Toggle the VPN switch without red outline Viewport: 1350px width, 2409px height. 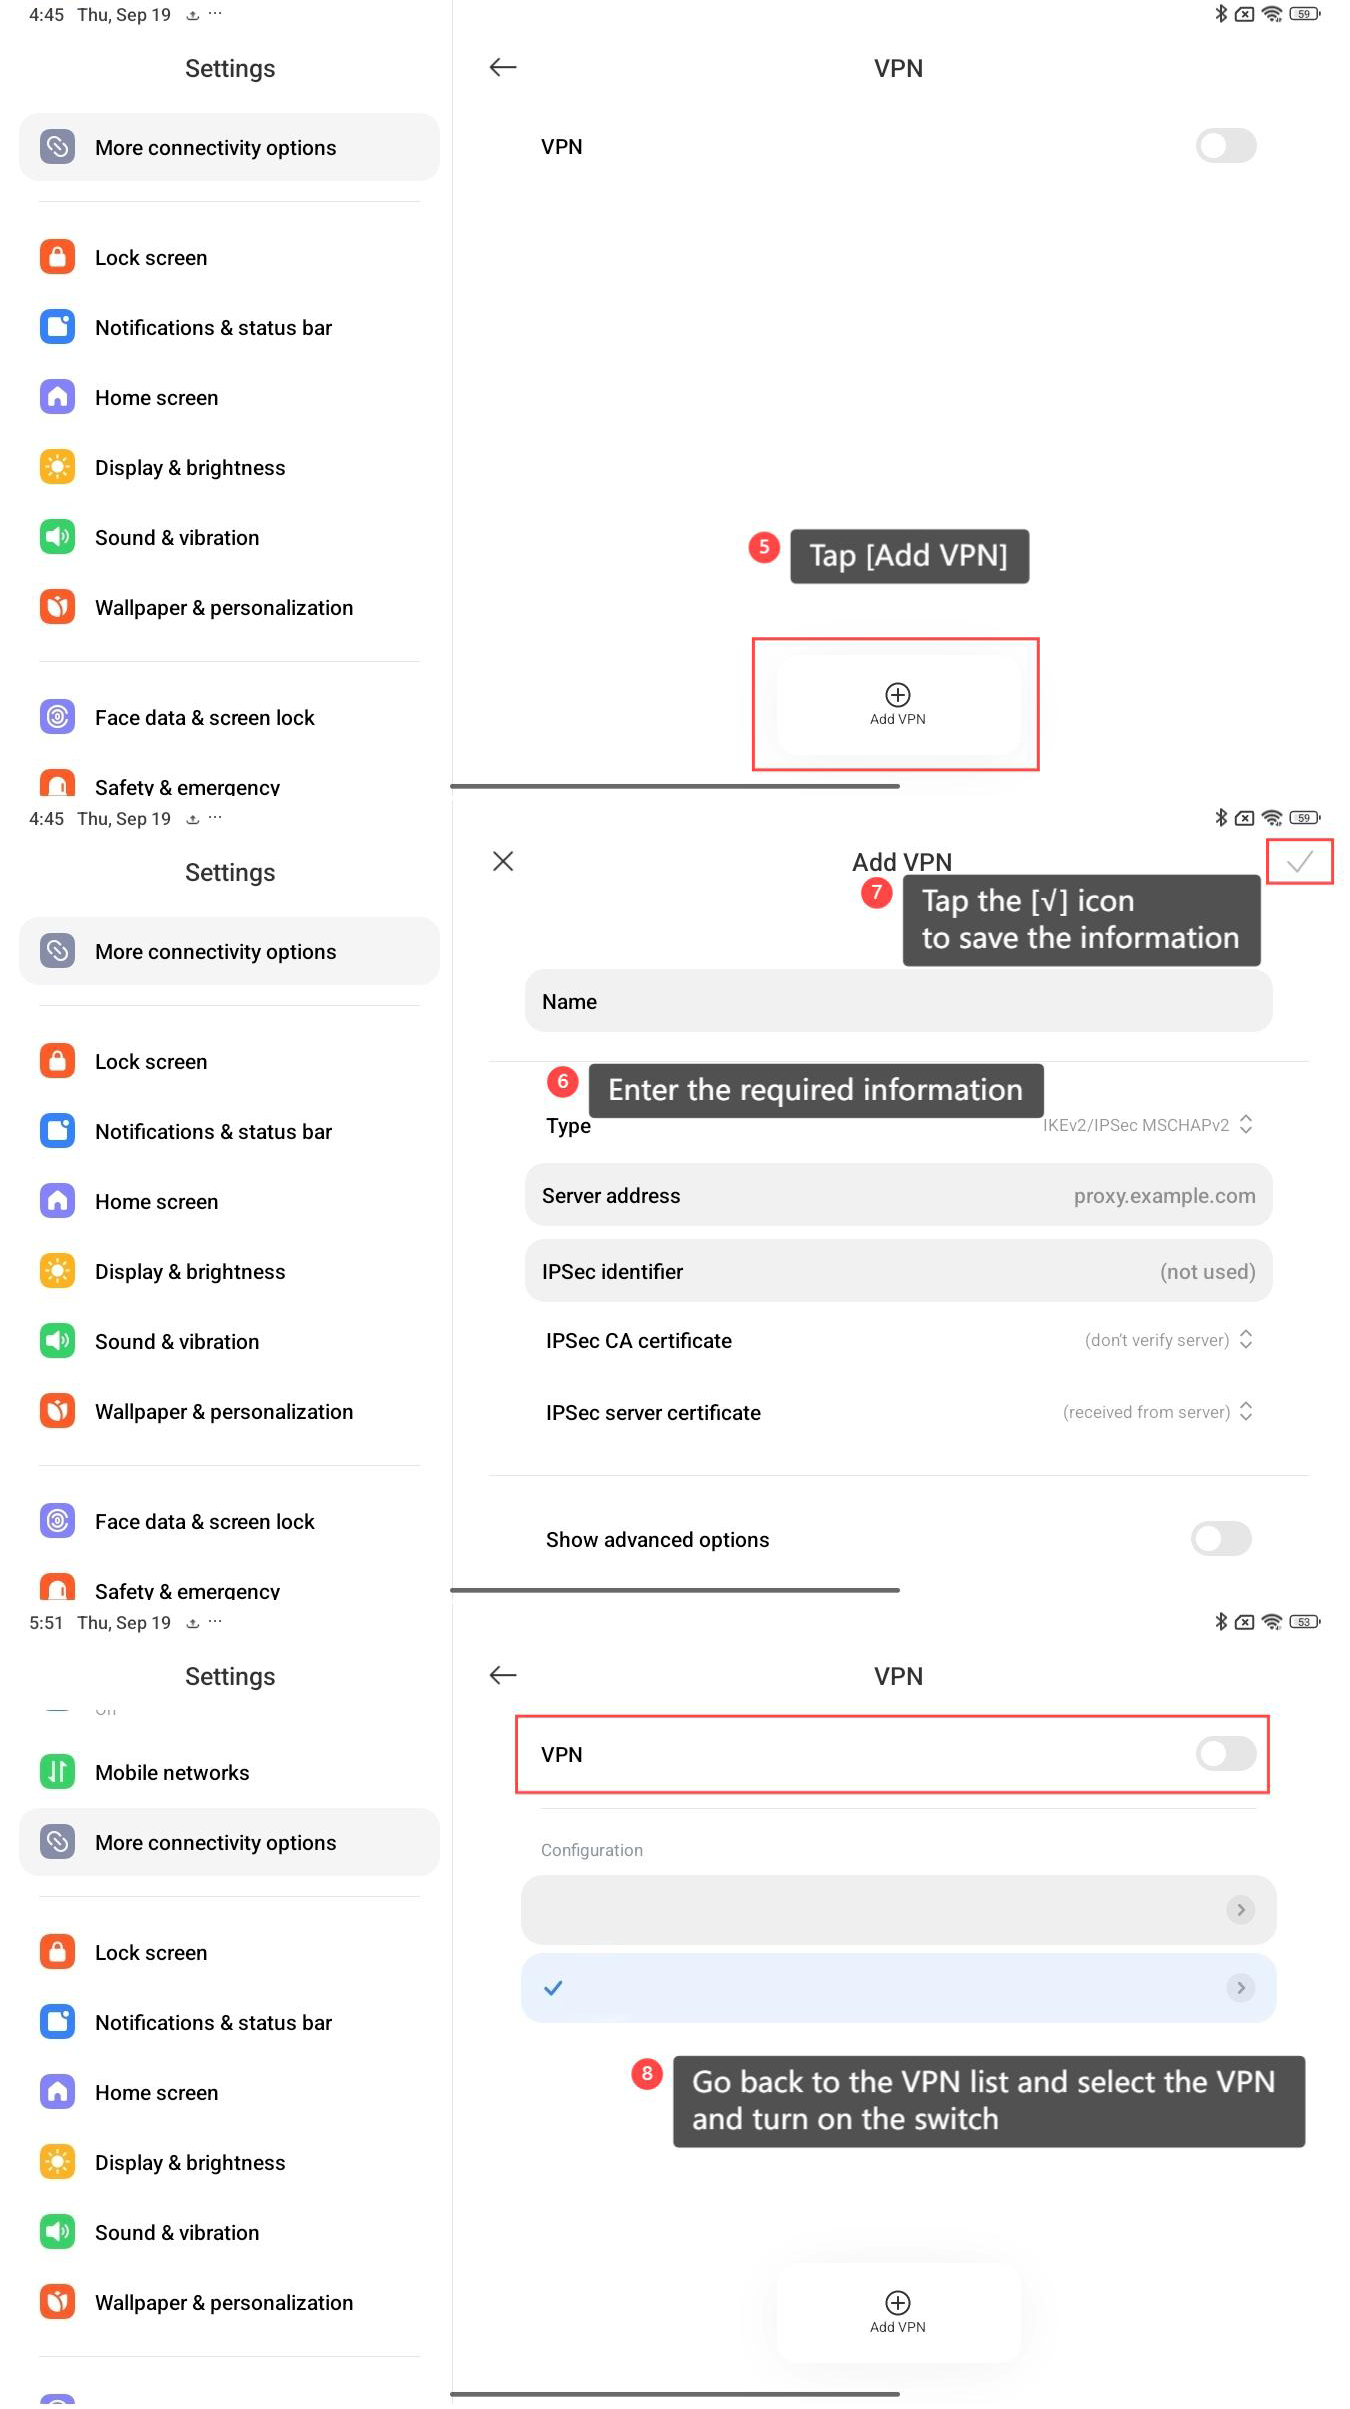click(x=1226, y=145)
